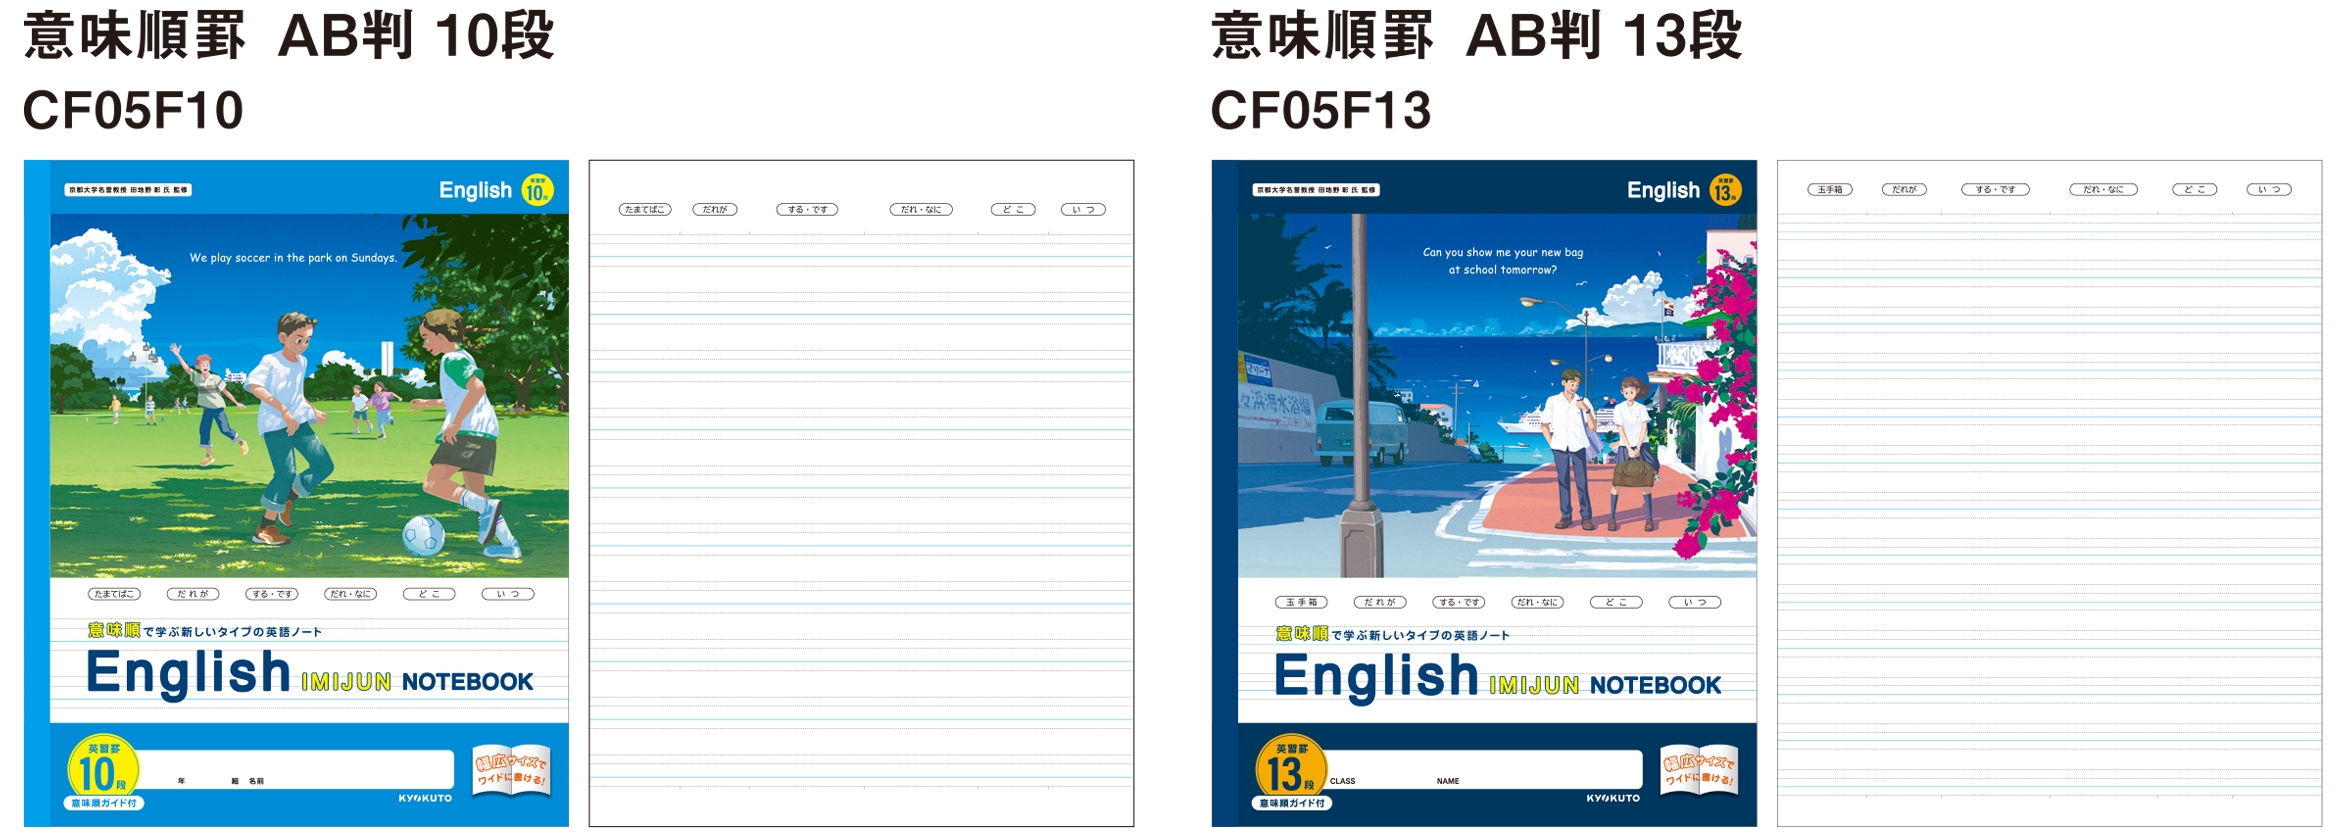The height and width of the screenshot is (837, 2347).
Task: Click the product code CF05F13
Action: coord(1321,110)
